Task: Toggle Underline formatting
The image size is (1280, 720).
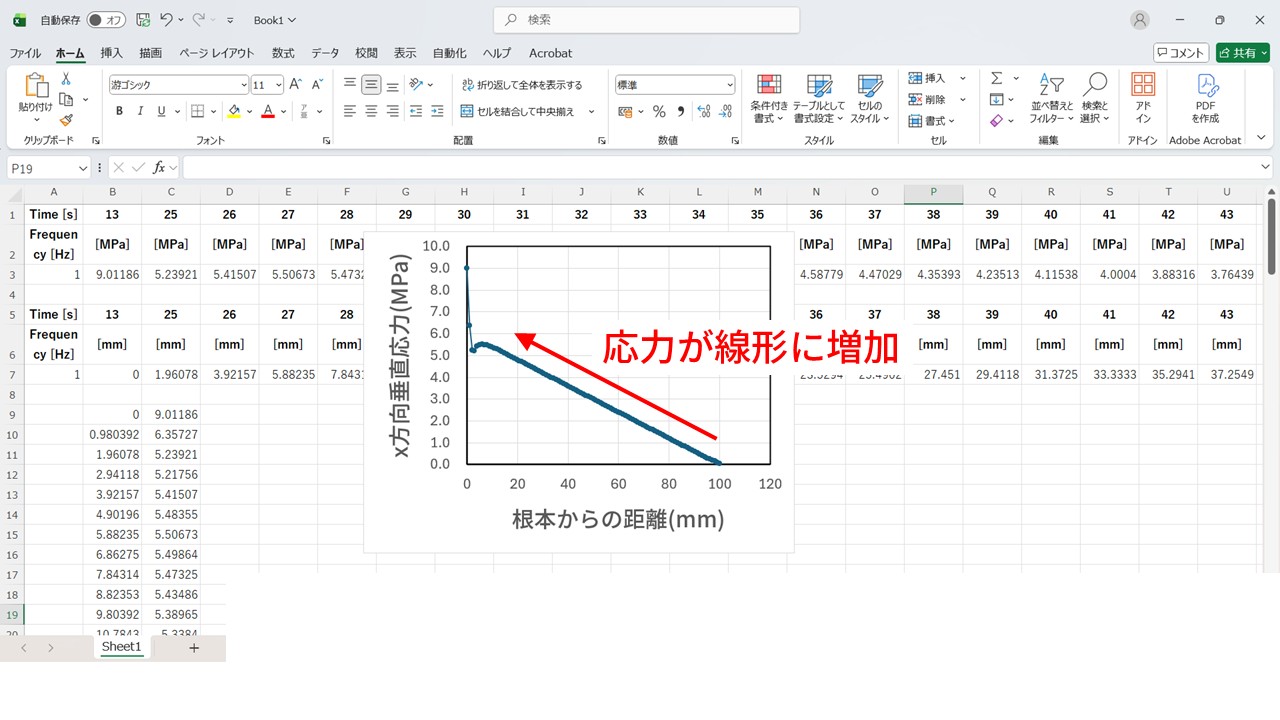Action: [162, 111]
